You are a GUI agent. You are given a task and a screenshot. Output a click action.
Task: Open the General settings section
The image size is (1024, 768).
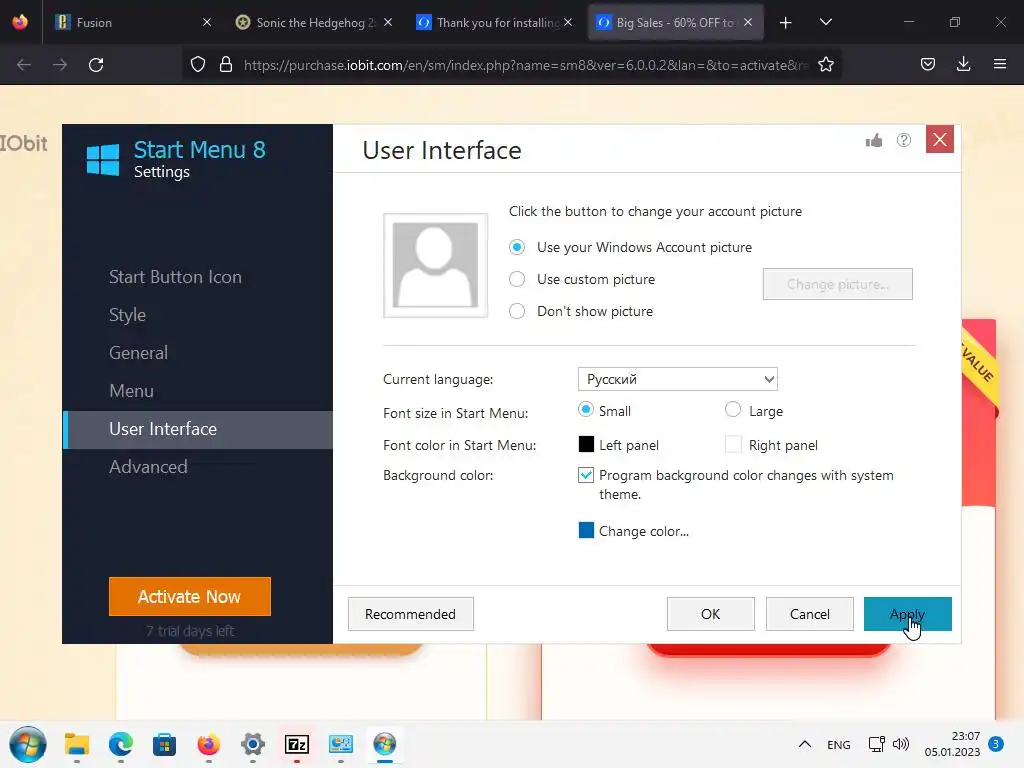tap(138, 353)
